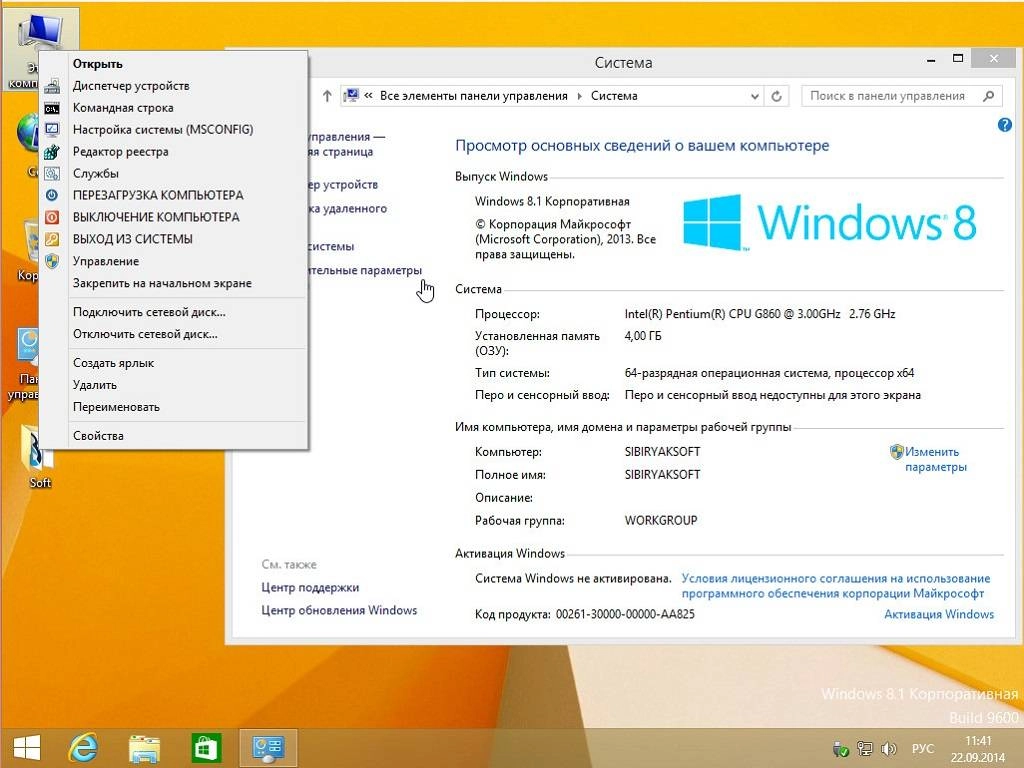This screenshot has height=768, width=1024.
Task: Click Все элементы панели управления breadcrumb
Action: click(x=473, y=96)
